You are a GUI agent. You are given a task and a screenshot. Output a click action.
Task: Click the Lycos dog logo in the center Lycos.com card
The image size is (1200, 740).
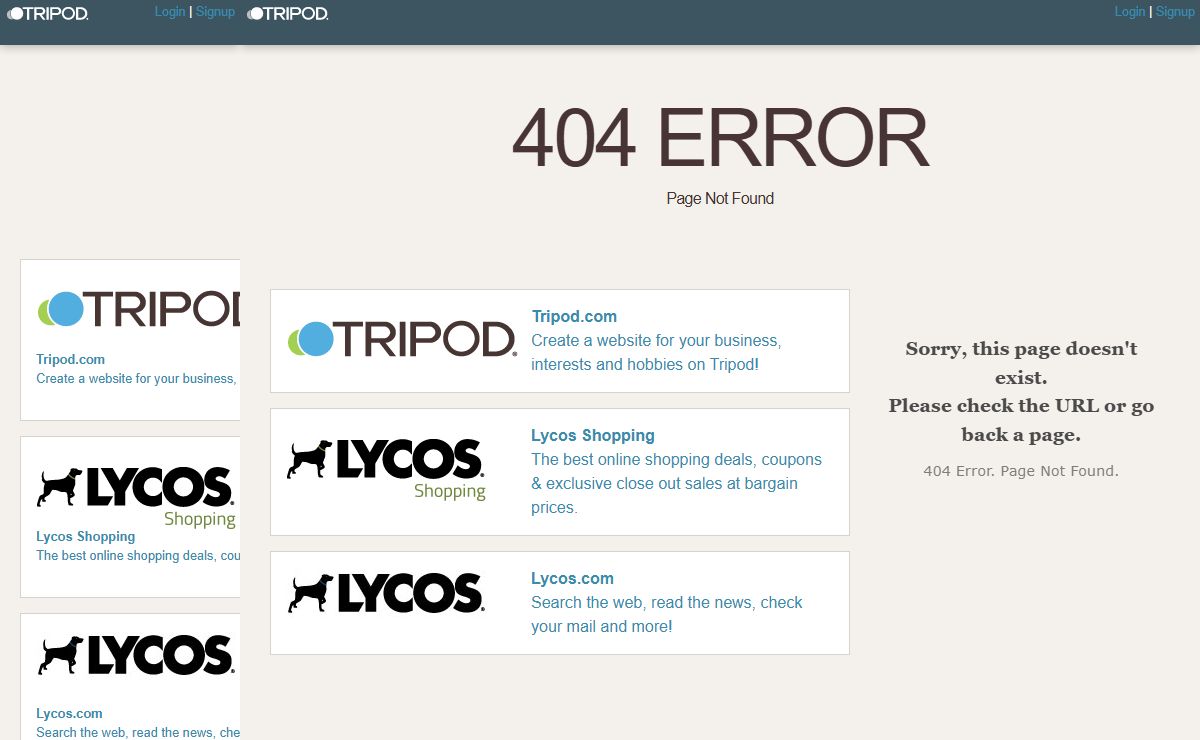coord(386,593)
